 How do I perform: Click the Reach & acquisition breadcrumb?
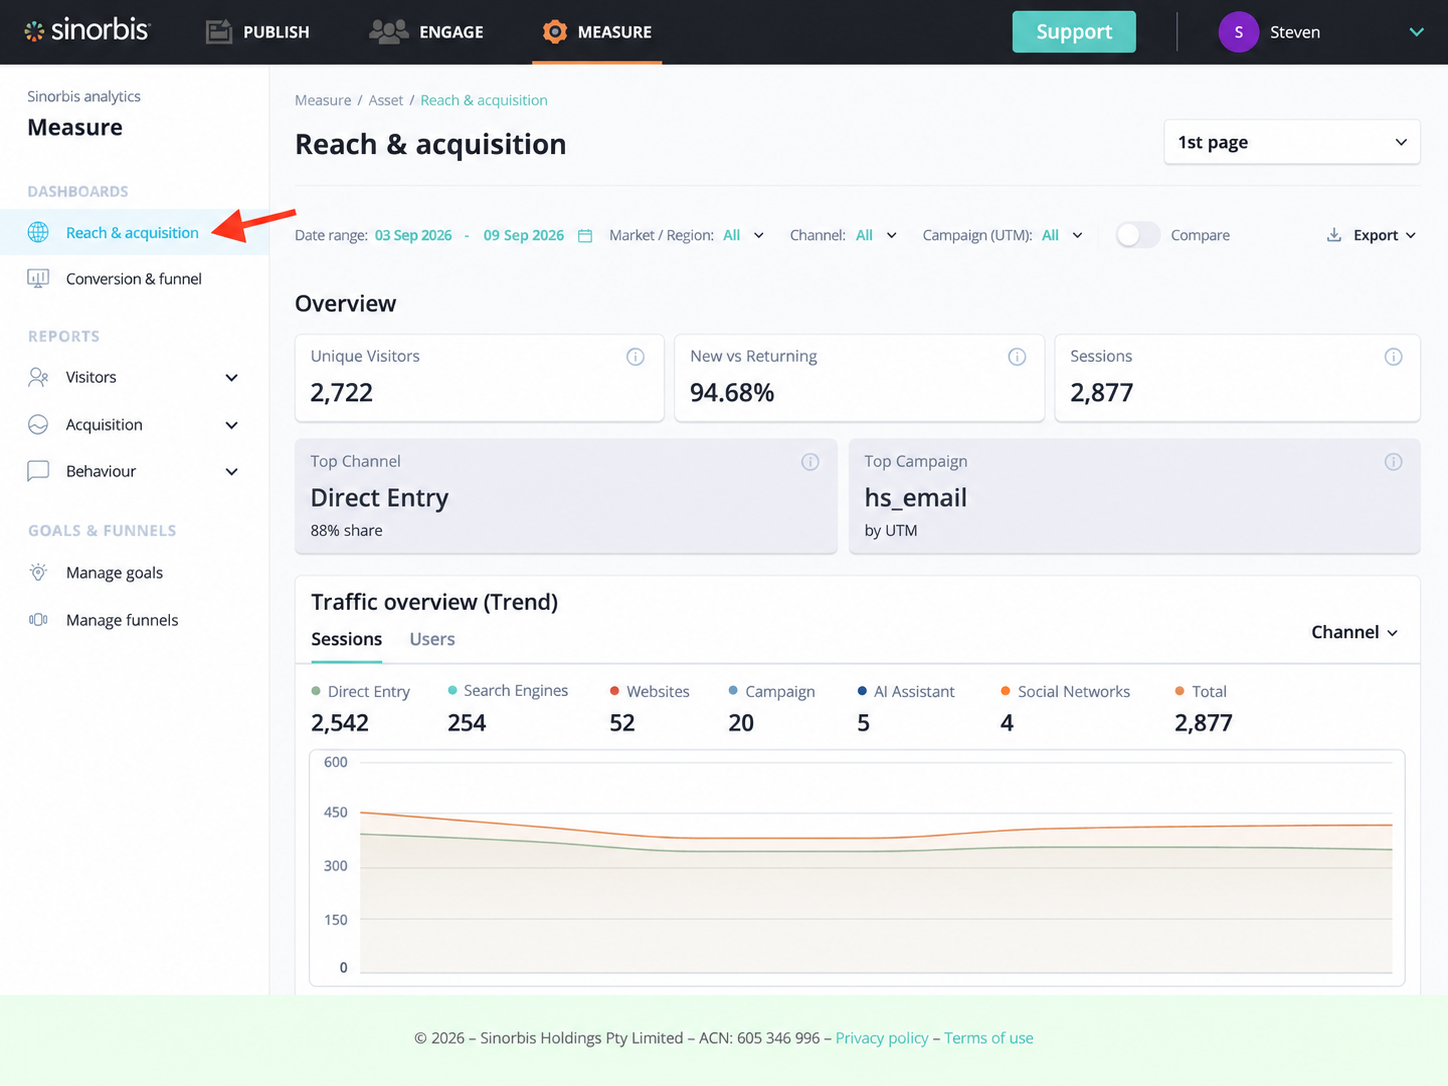484,100
